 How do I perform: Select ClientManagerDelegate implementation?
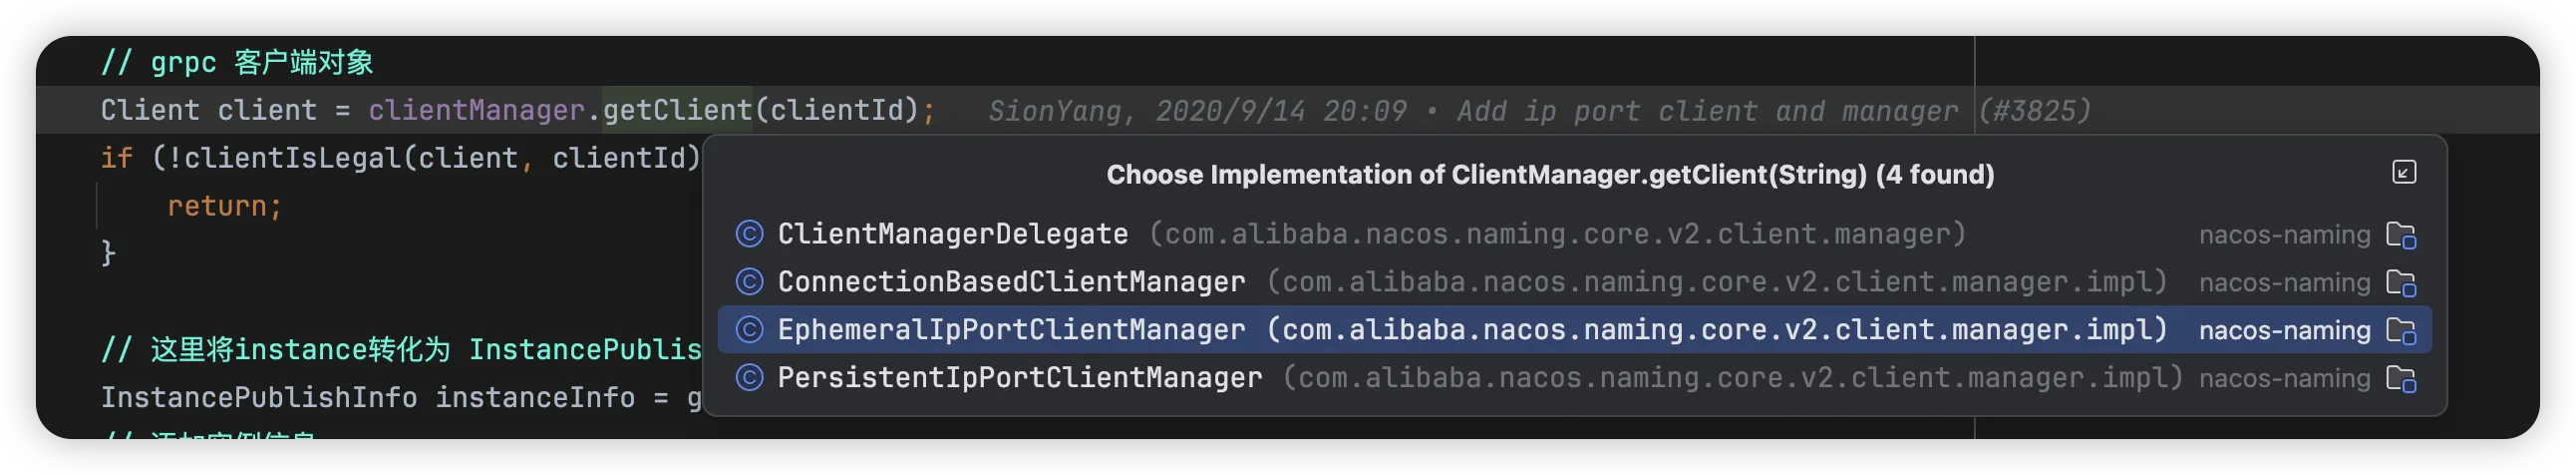952,234
